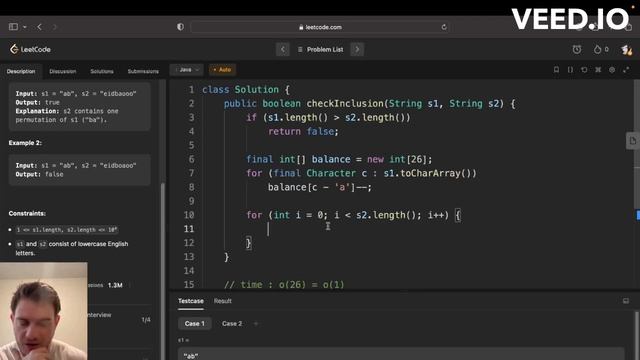Expand editor to fullscreen
Viewport: 640px width, 360px height.
(x=626, y=70)
